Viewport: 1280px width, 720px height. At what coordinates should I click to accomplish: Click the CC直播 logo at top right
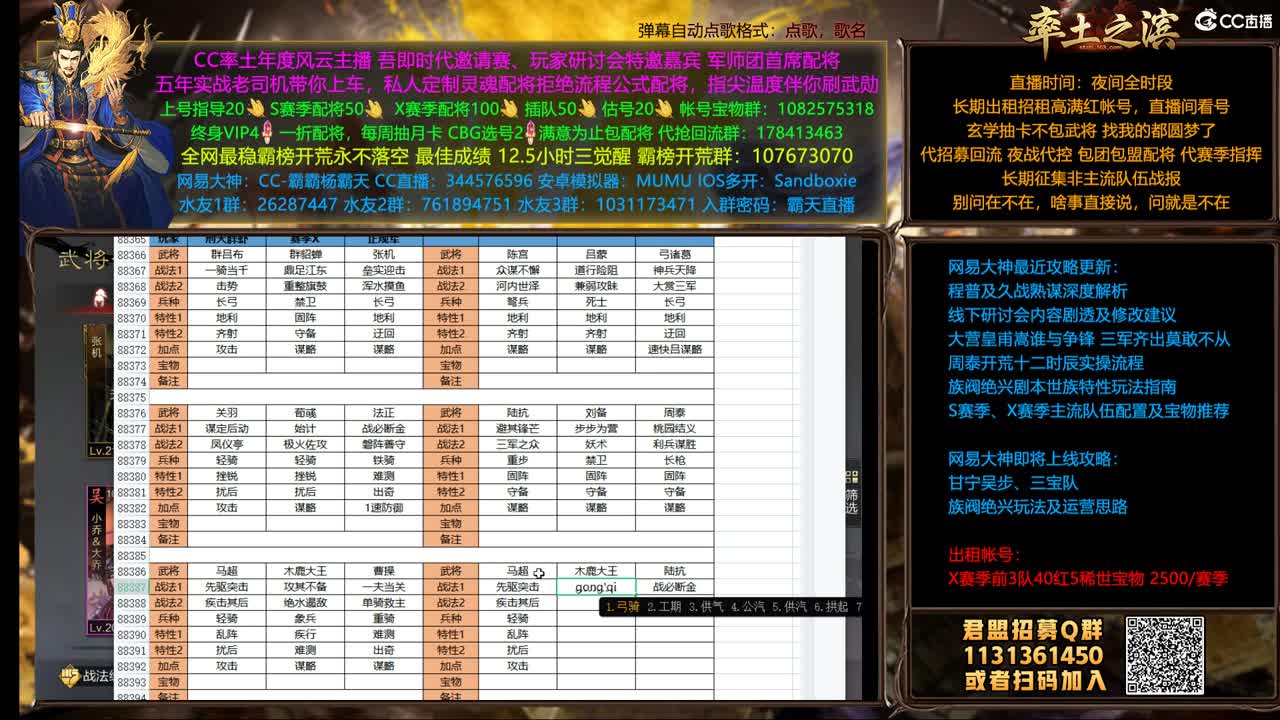[1233, 21]
